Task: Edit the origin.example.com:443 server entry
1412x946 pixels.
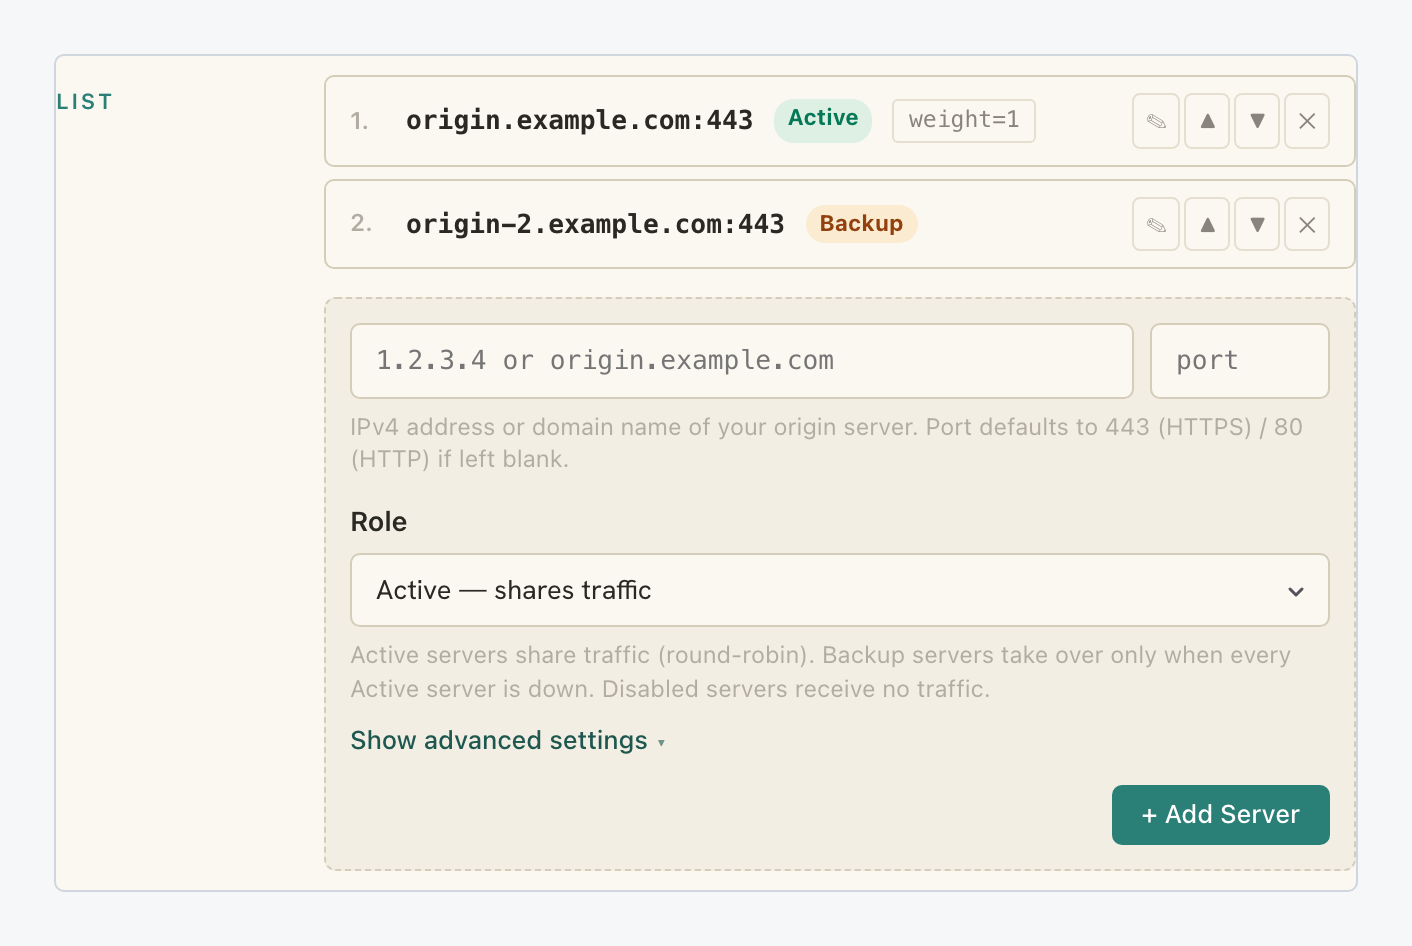Action: click(1156, 121)
